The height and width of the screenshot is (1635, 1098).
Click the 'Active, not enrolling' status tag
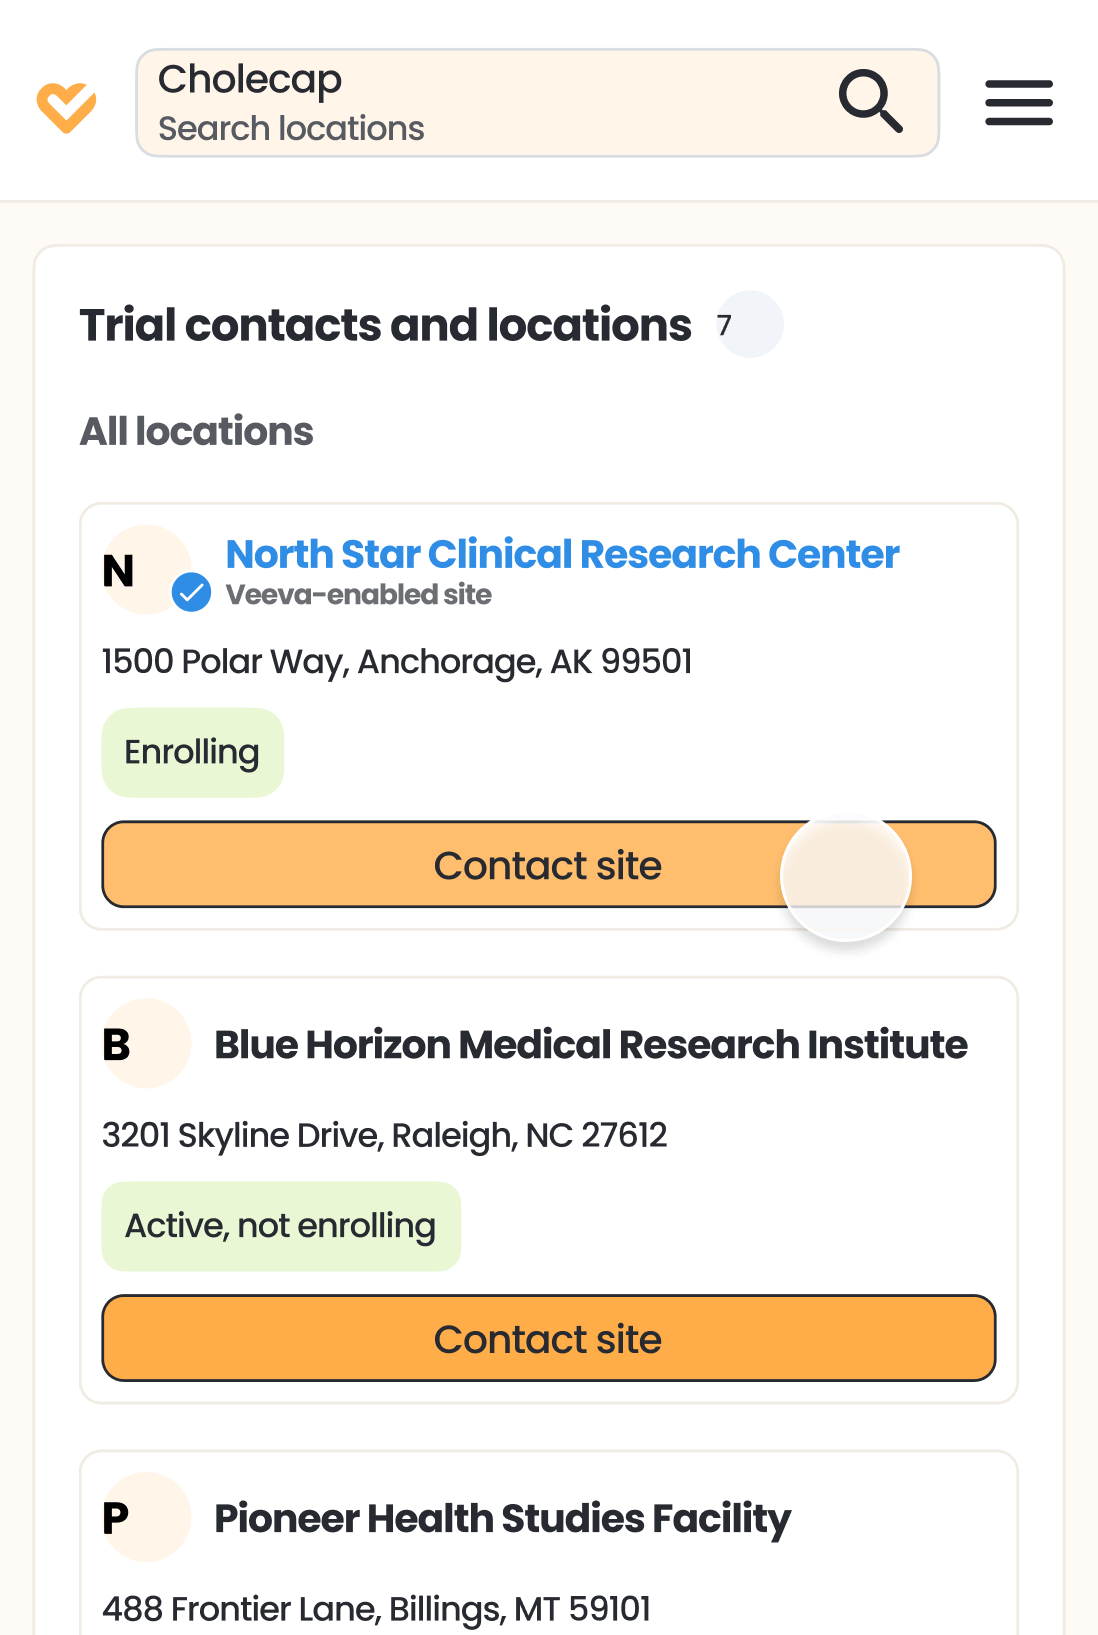tap(280, 1226)
